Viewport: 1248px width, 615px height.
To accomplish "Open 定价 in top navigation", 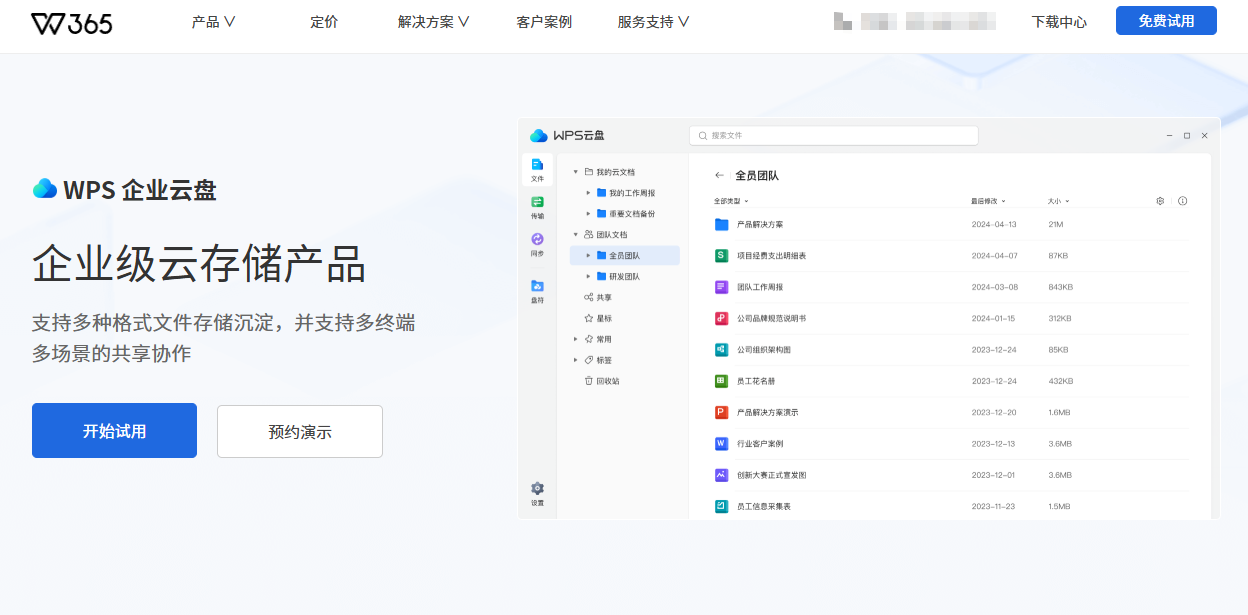I will click(x=324, y=22).
